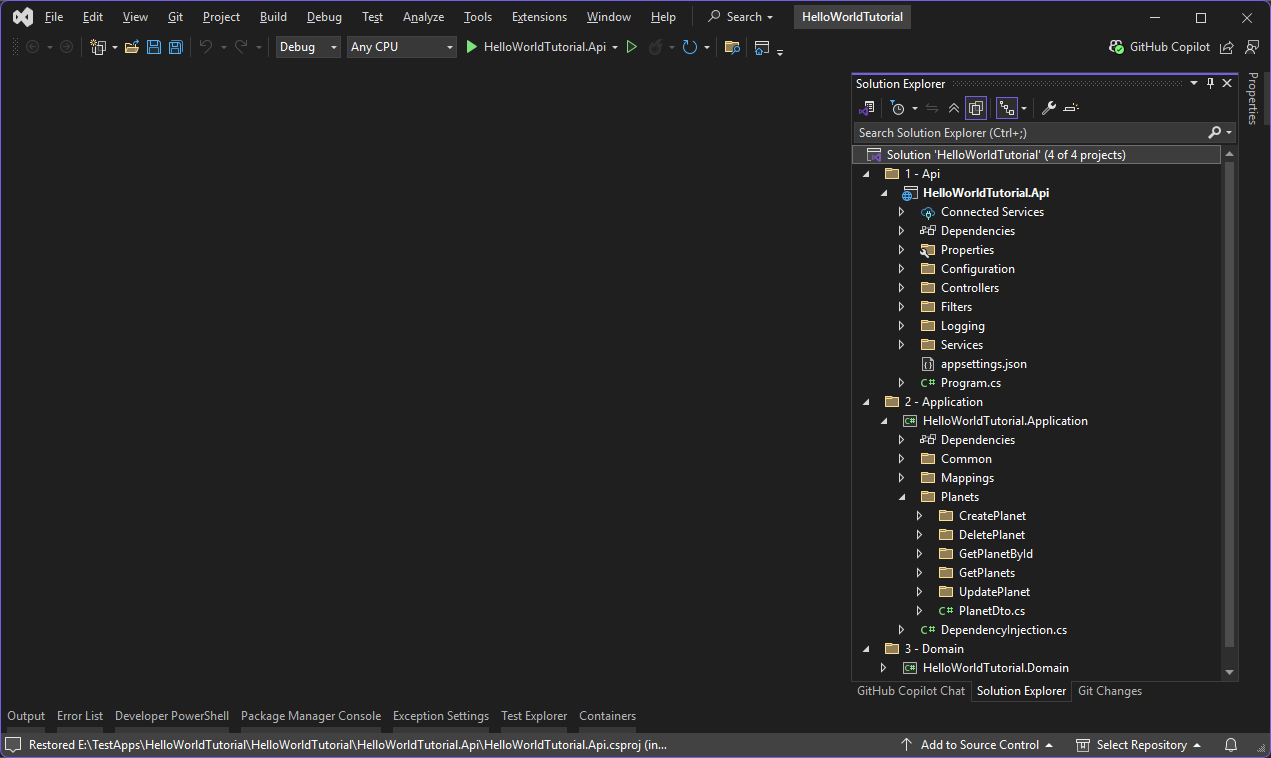Viewport: 1271px width, 758px height.
Task: Click the Visual Studio logo icon
Action: pyautogui.click(x=22, y=17)
